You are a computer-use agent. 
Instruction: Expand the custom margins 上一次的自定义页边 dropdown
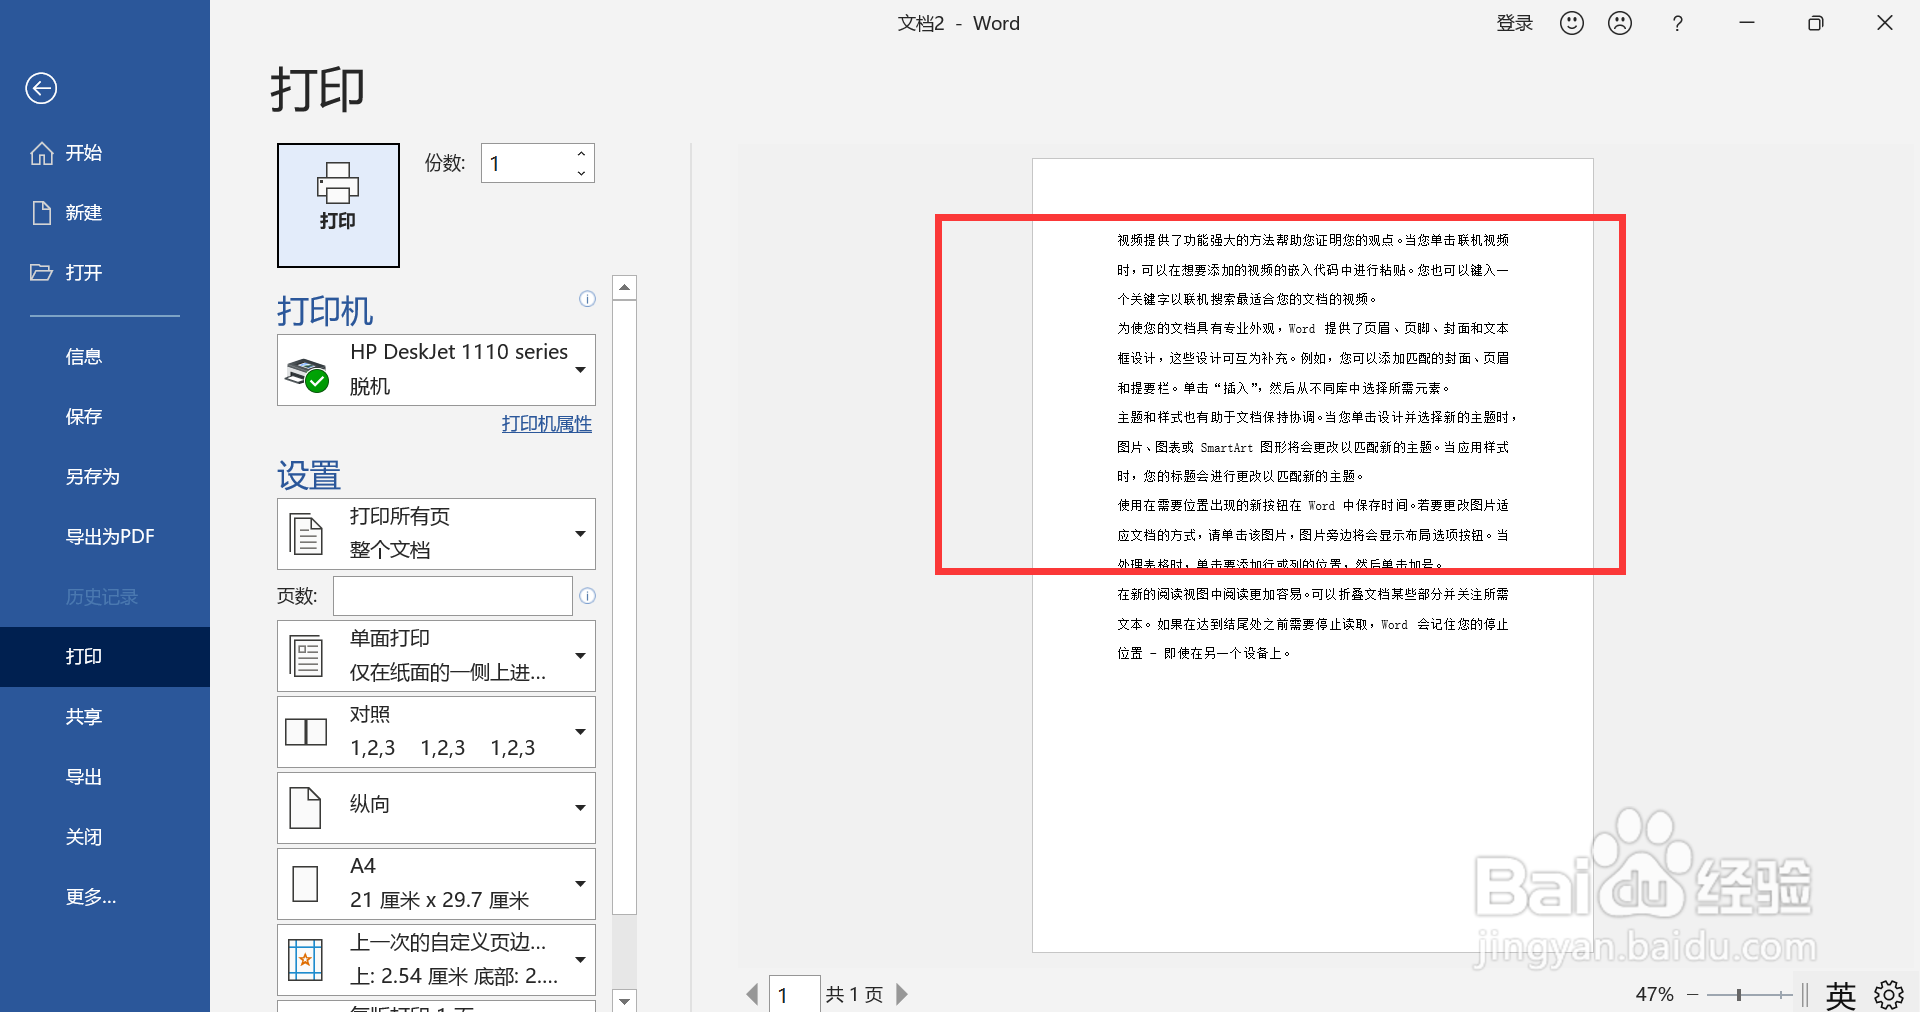pos(436,960)
